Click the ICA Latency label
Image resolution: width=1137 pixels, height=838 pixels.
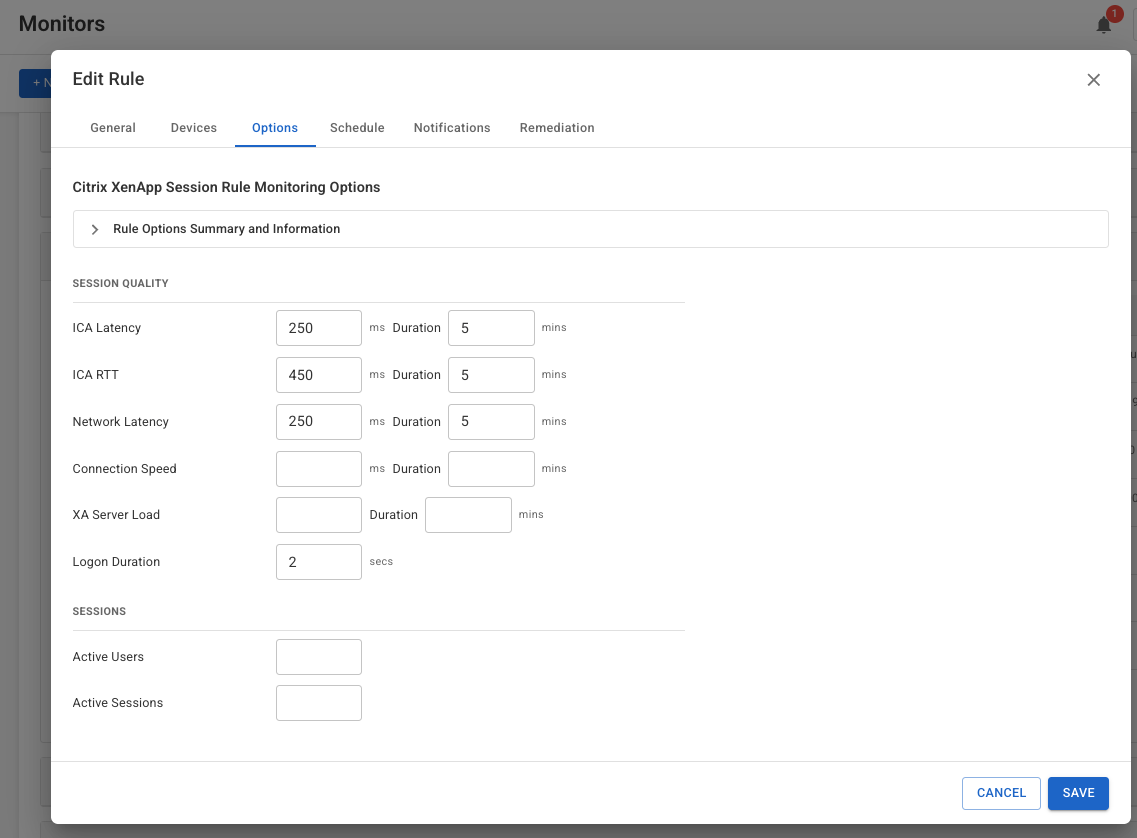coord(107,328)
